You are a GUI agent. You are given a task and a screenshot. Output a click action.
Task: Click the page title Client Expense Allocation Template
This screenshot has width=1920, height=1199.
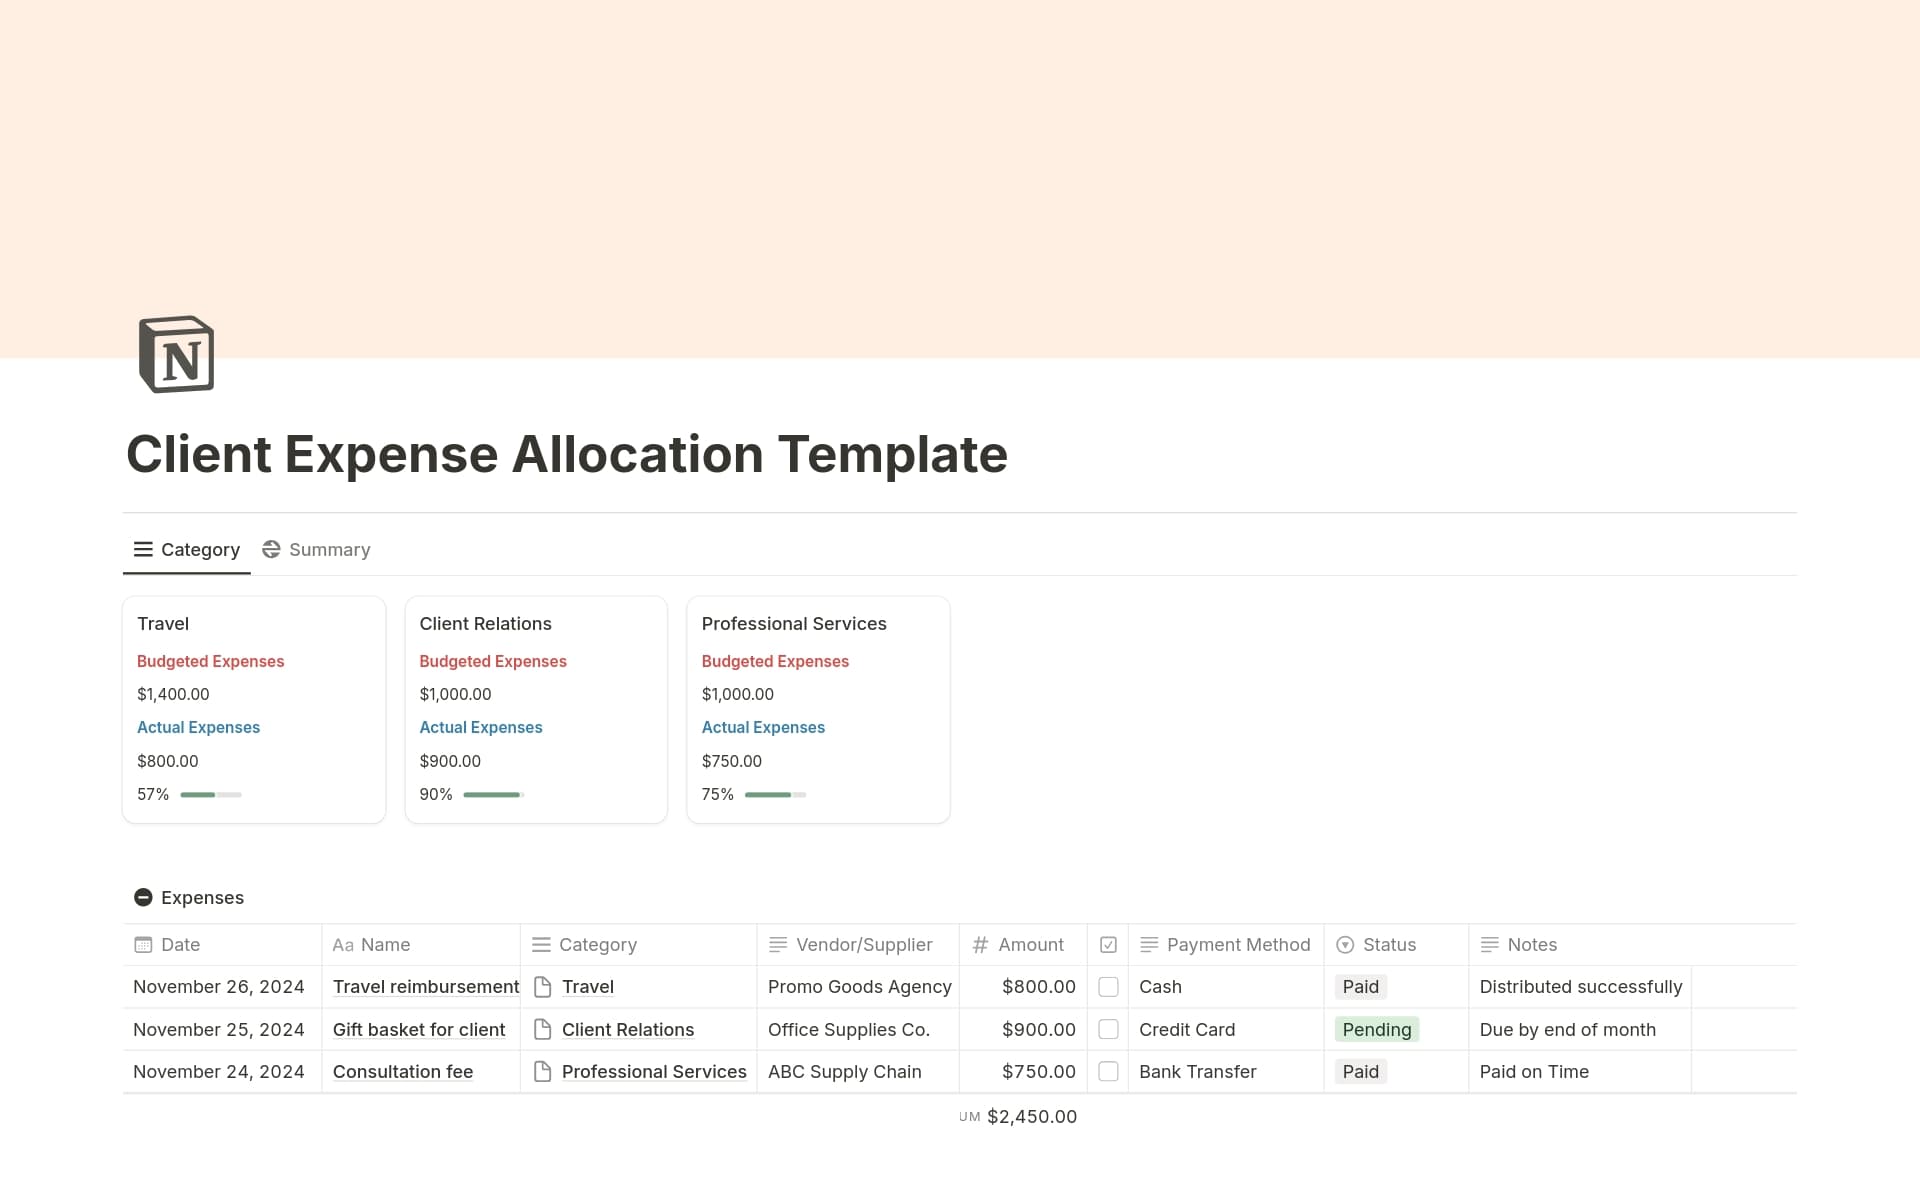(x=567, y=455)
